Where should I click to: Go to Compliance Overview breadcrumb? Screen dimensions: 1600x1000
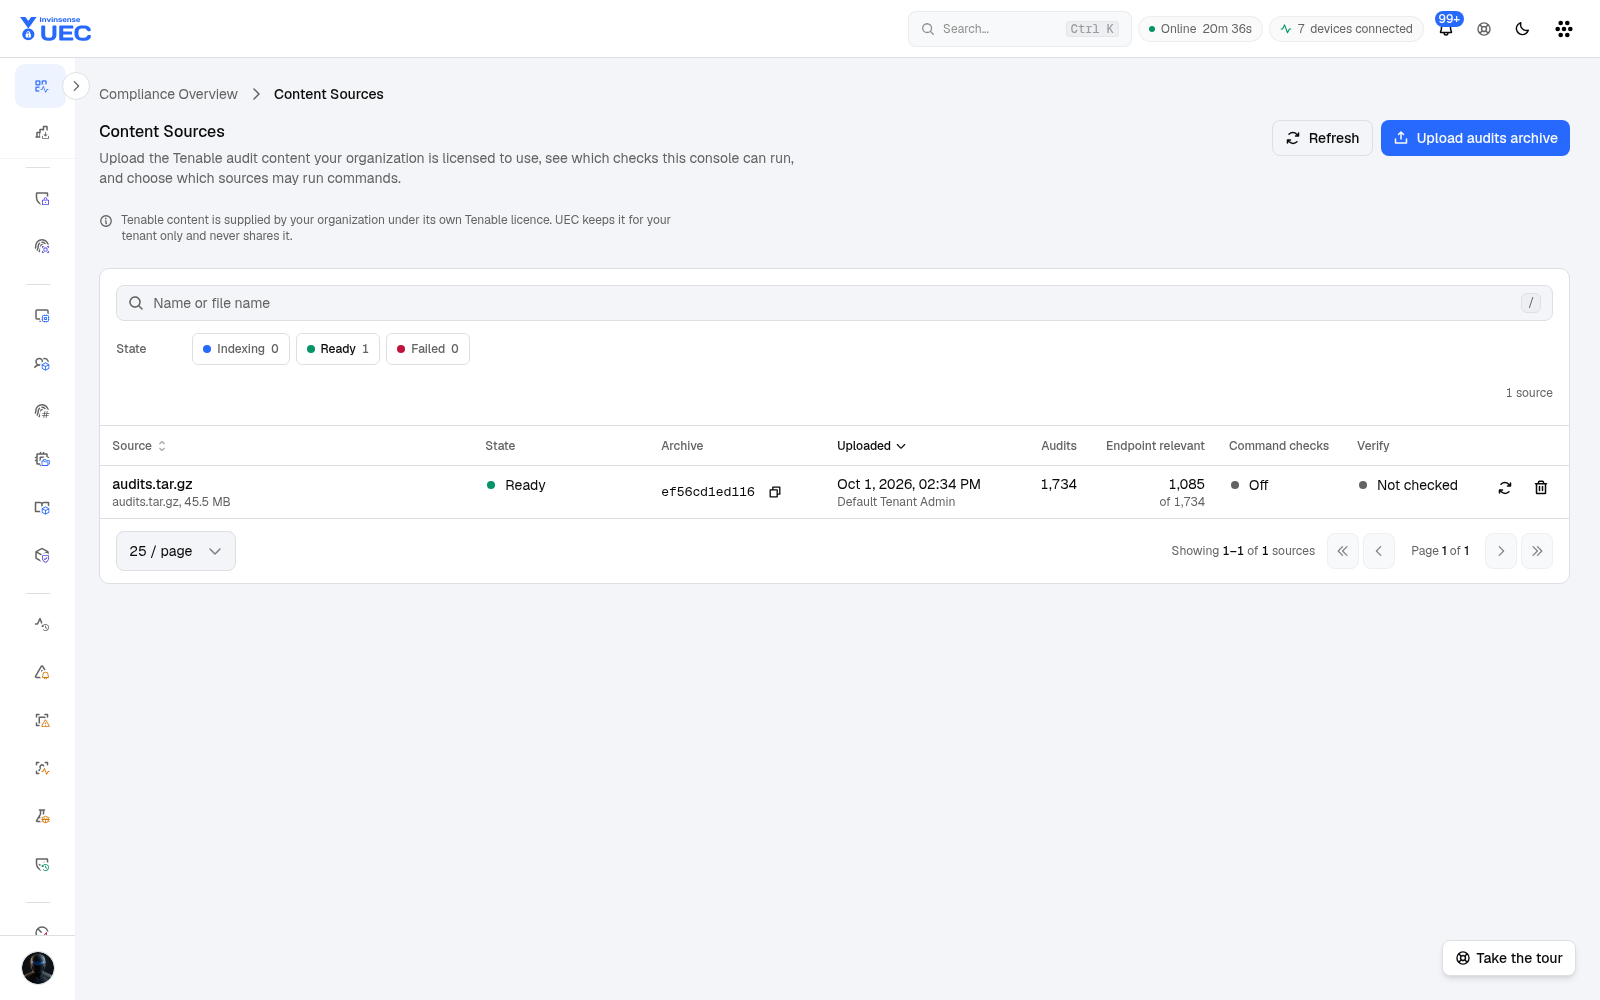tap(168, 94)
